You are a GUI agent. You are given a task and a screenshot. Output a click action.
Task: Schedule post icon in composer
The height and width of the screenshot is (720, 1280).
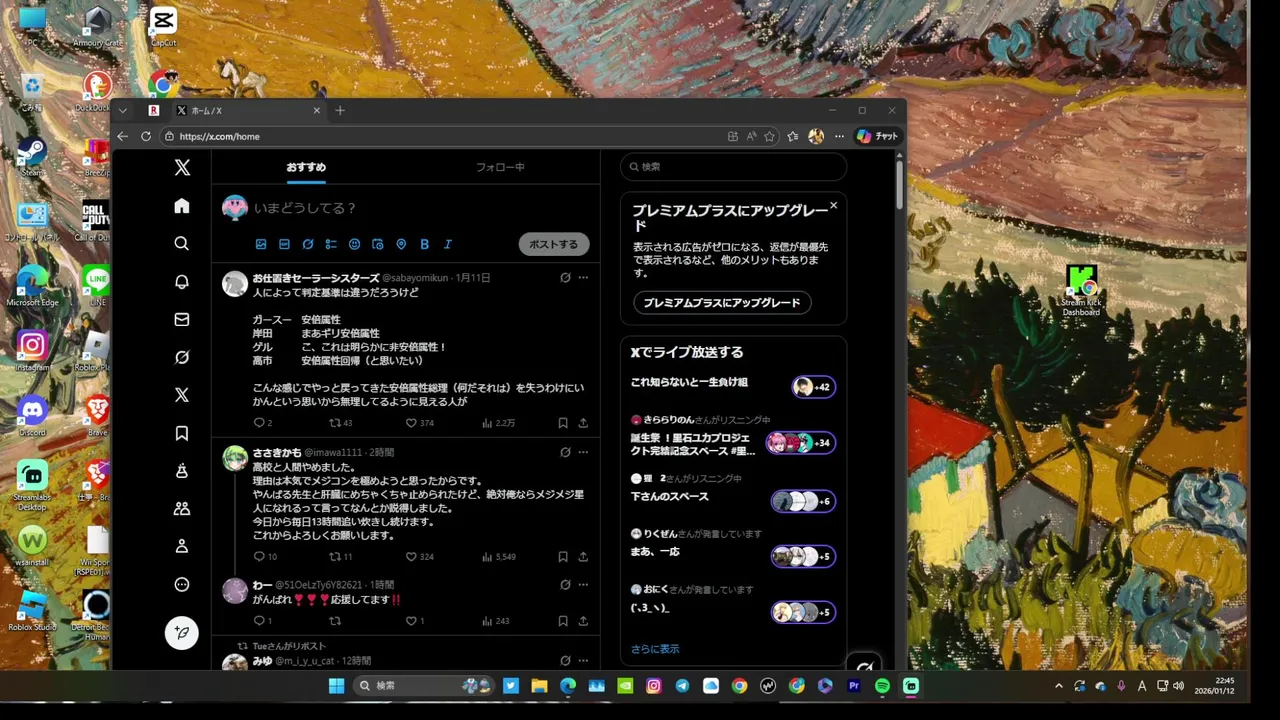coord(378,244)
